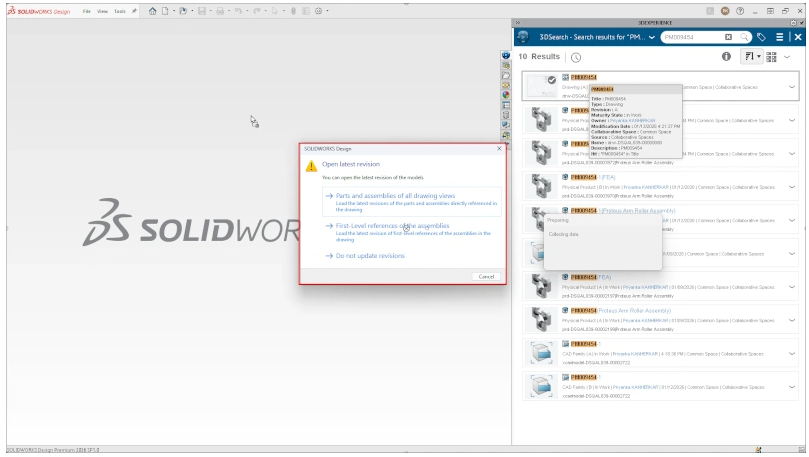Click owner link in last CAD Family B row
Image resolution: width=809 pixels, height=457 pixels.
coord(635,387)
